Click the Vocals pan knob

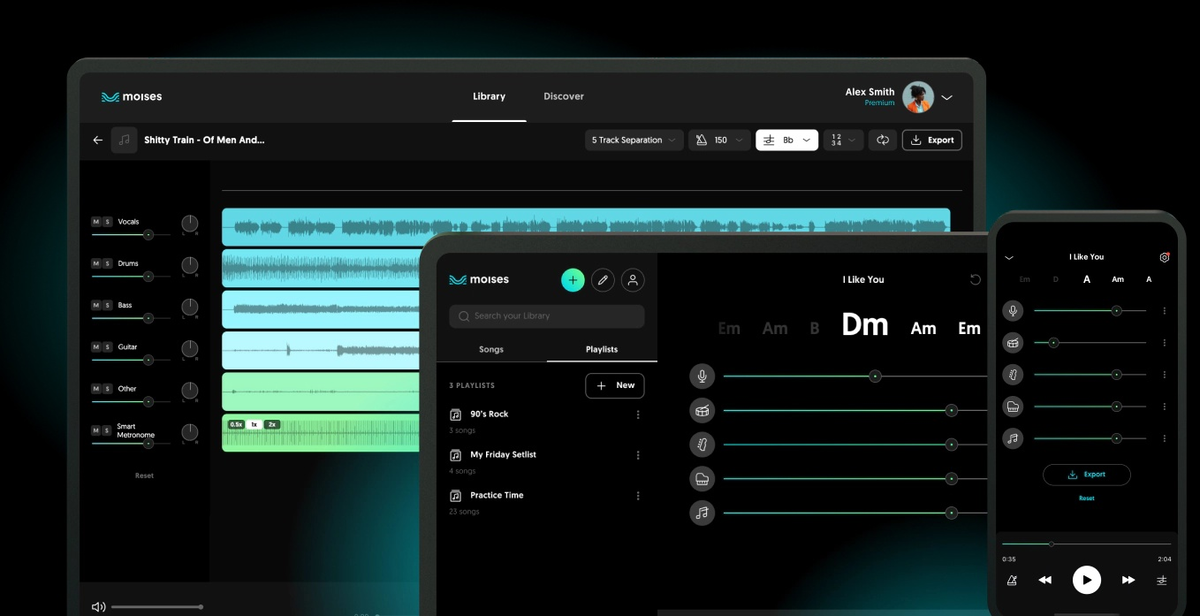189,223
